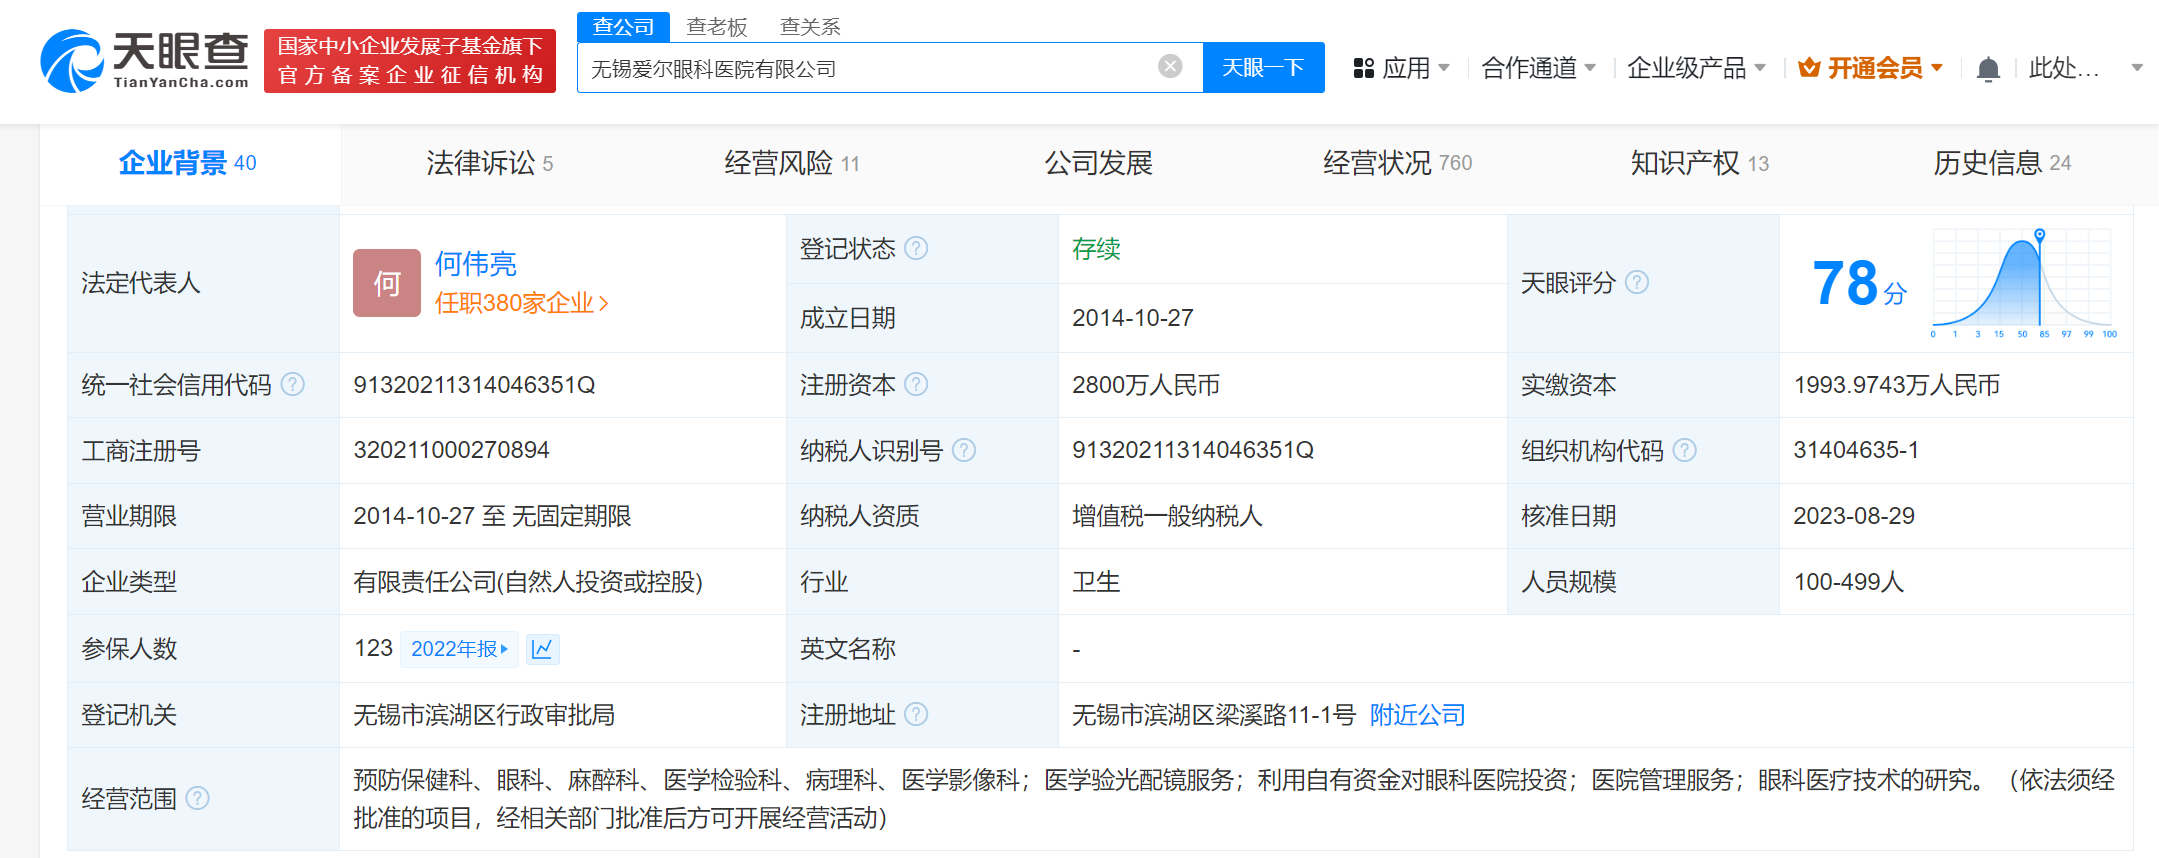Click the 天眼一下 search button
This screenshot has width=2159, height=858.
(1263, 67)
